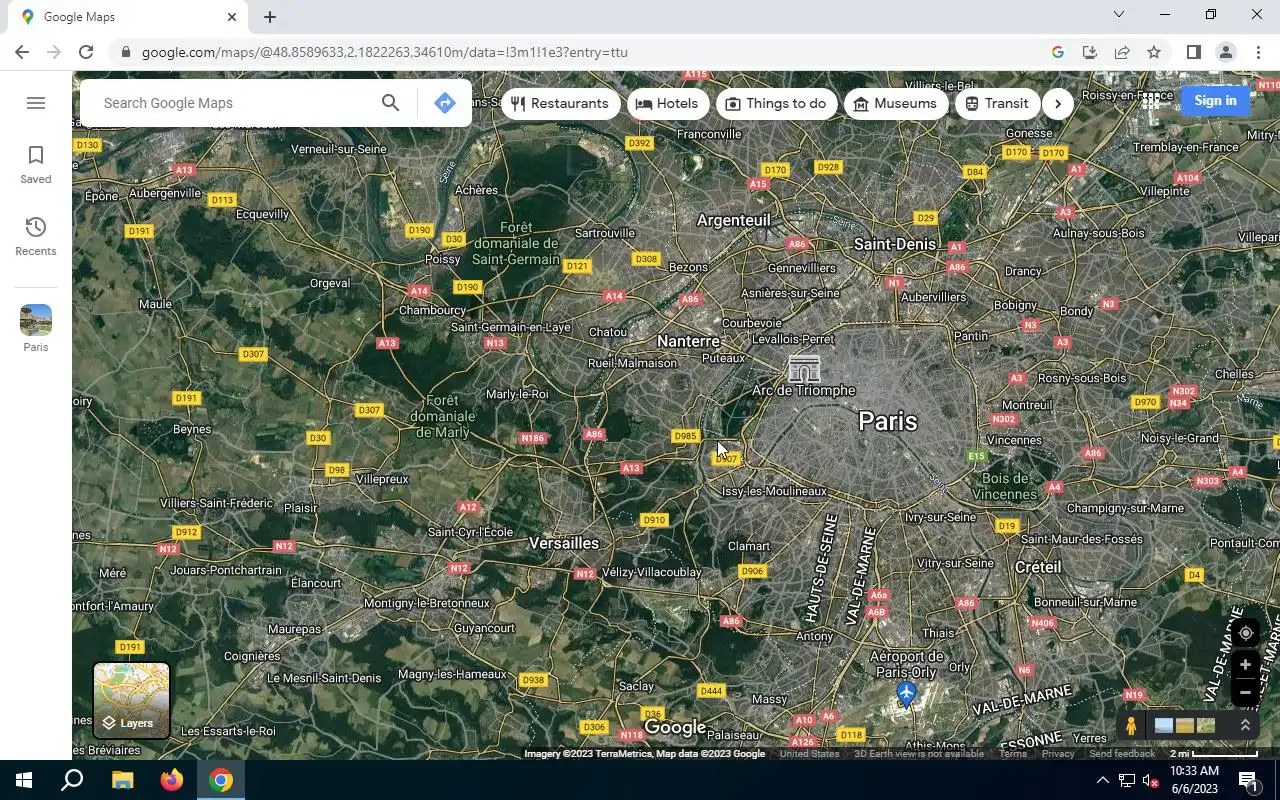Viewport: 1280px width, 800px height.
Task: View site information lock icon
Action: pos(125,52)
